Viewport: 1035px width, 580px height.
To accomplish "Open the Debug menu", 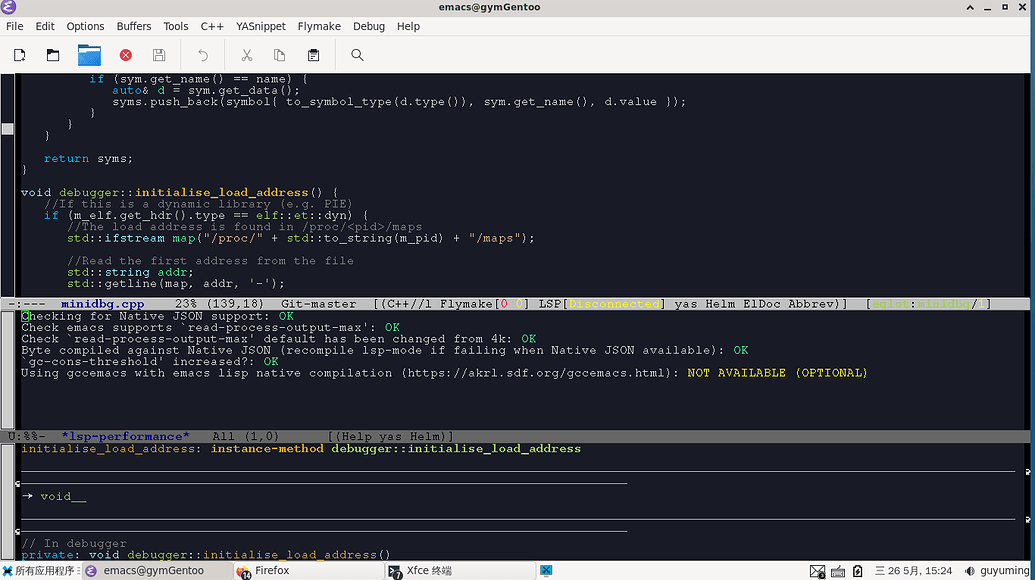I will [368, 26].
